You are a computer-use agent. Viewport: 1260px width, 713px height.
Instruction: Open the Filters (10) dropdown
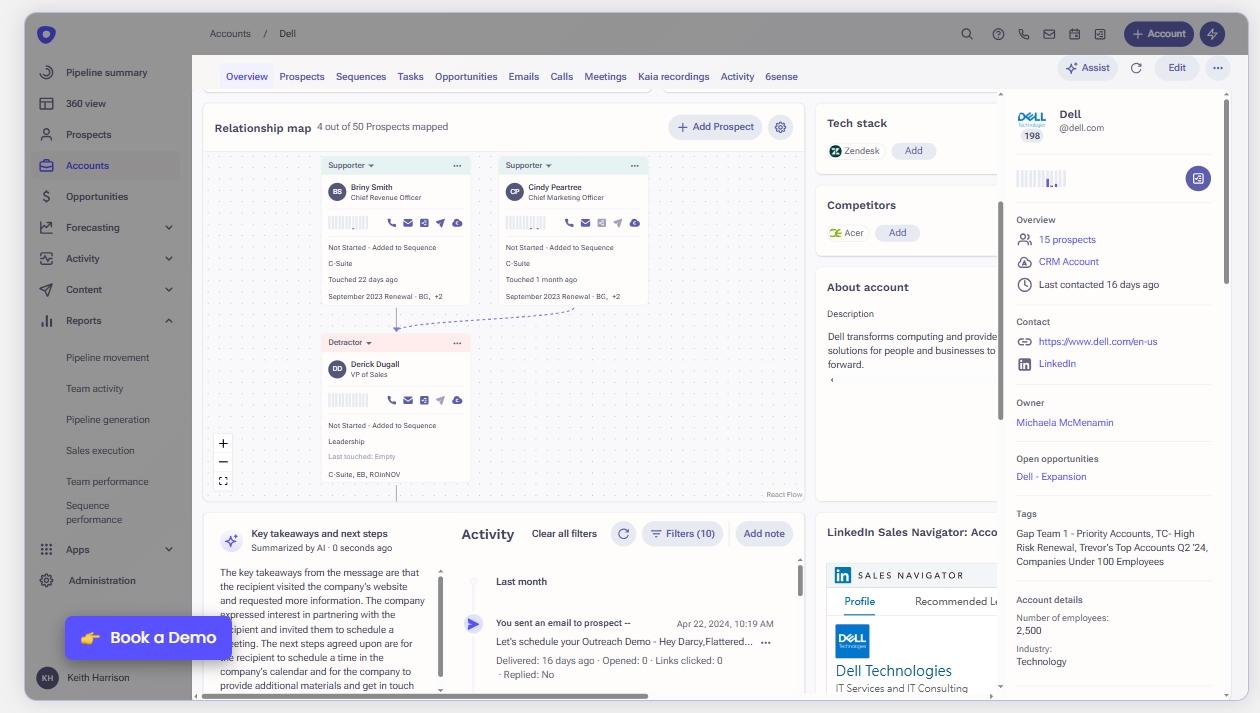682,534
